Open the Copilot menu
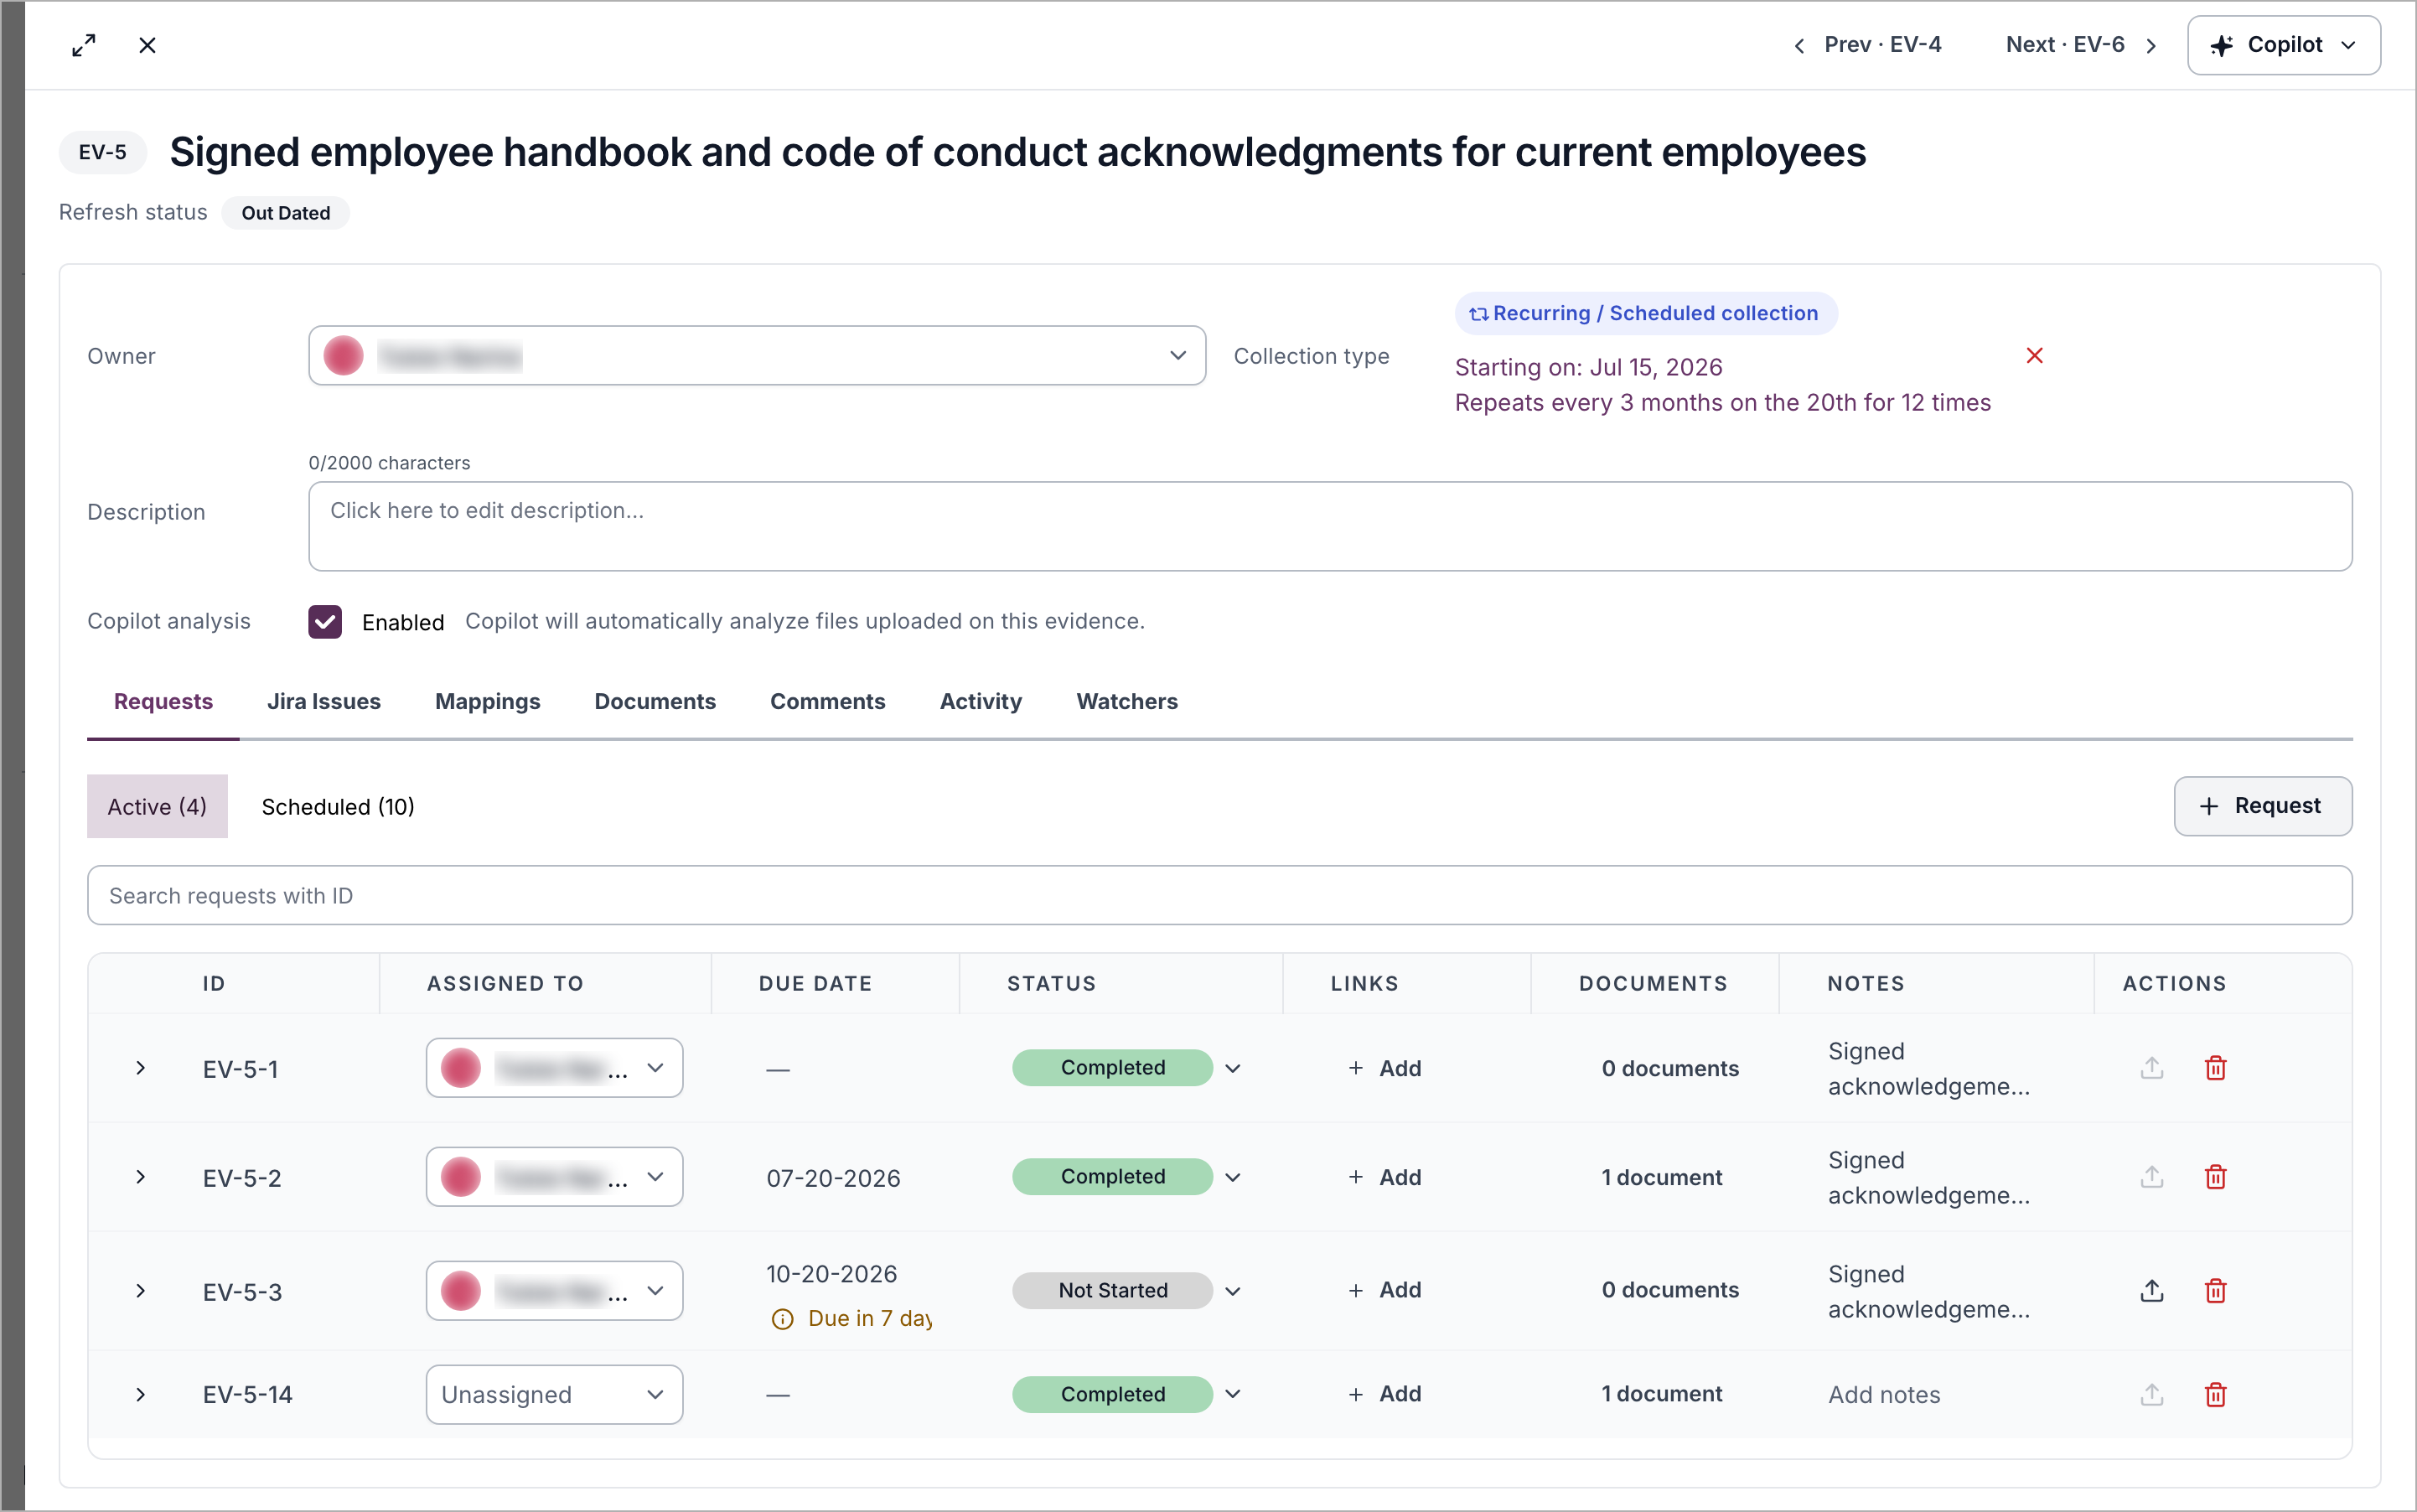The width and height of the screenshot is (2417, 1512). click(x=2283, y=45)
